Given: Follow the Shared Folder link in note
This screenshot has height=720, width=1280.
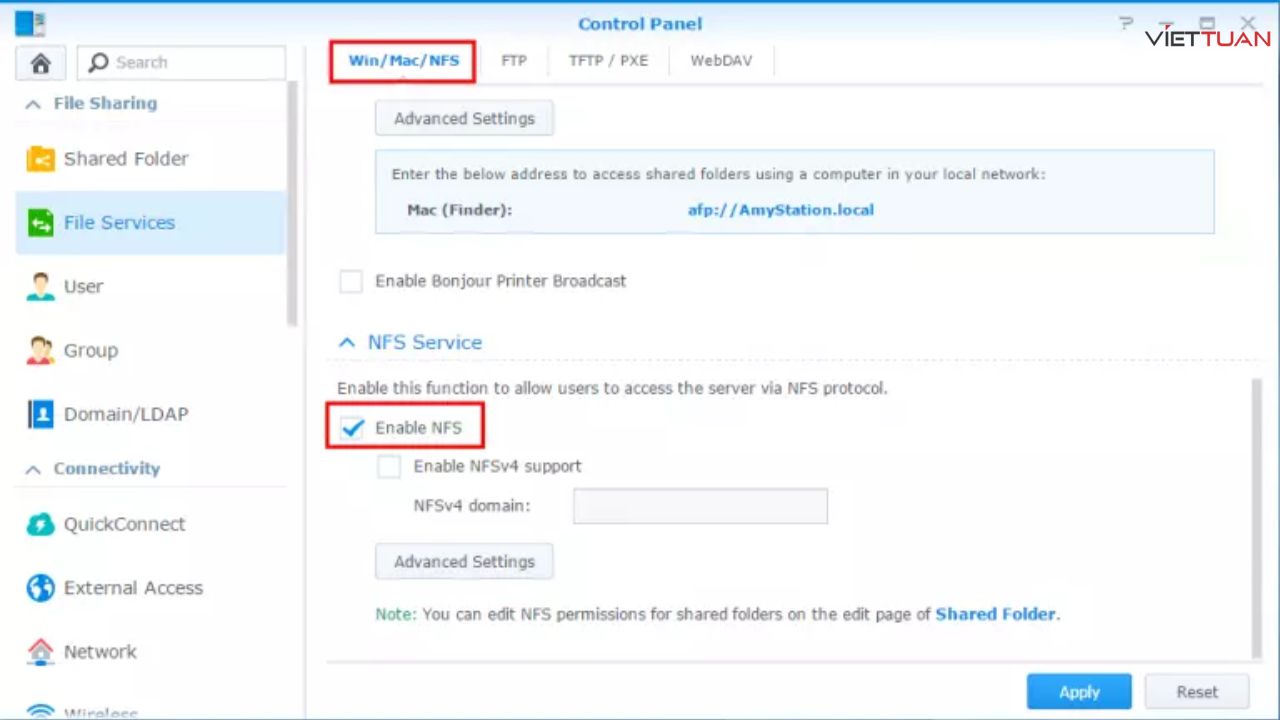Looking at the screenshot, I should tap(995, 614).
